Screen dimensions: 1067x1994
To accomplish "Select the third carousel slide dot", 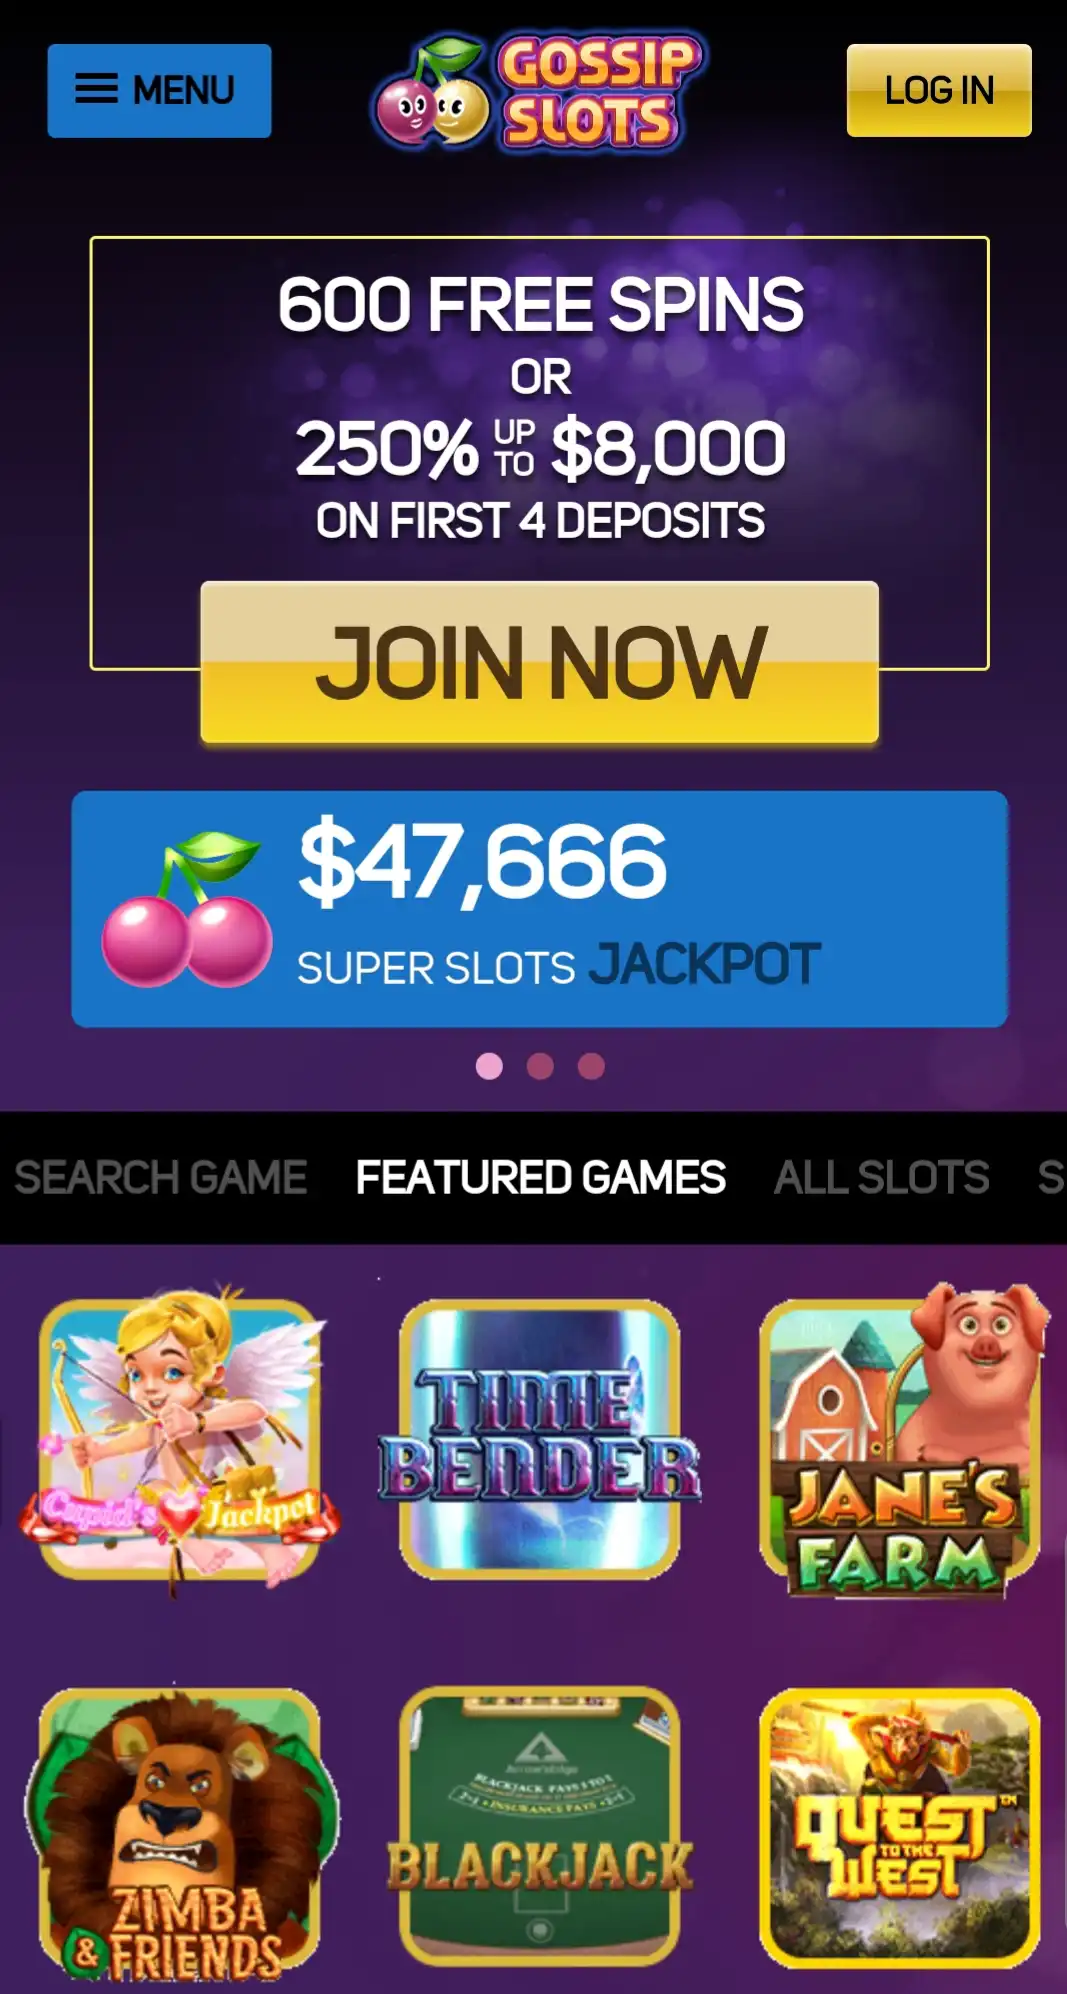I will pos(591,1066).
